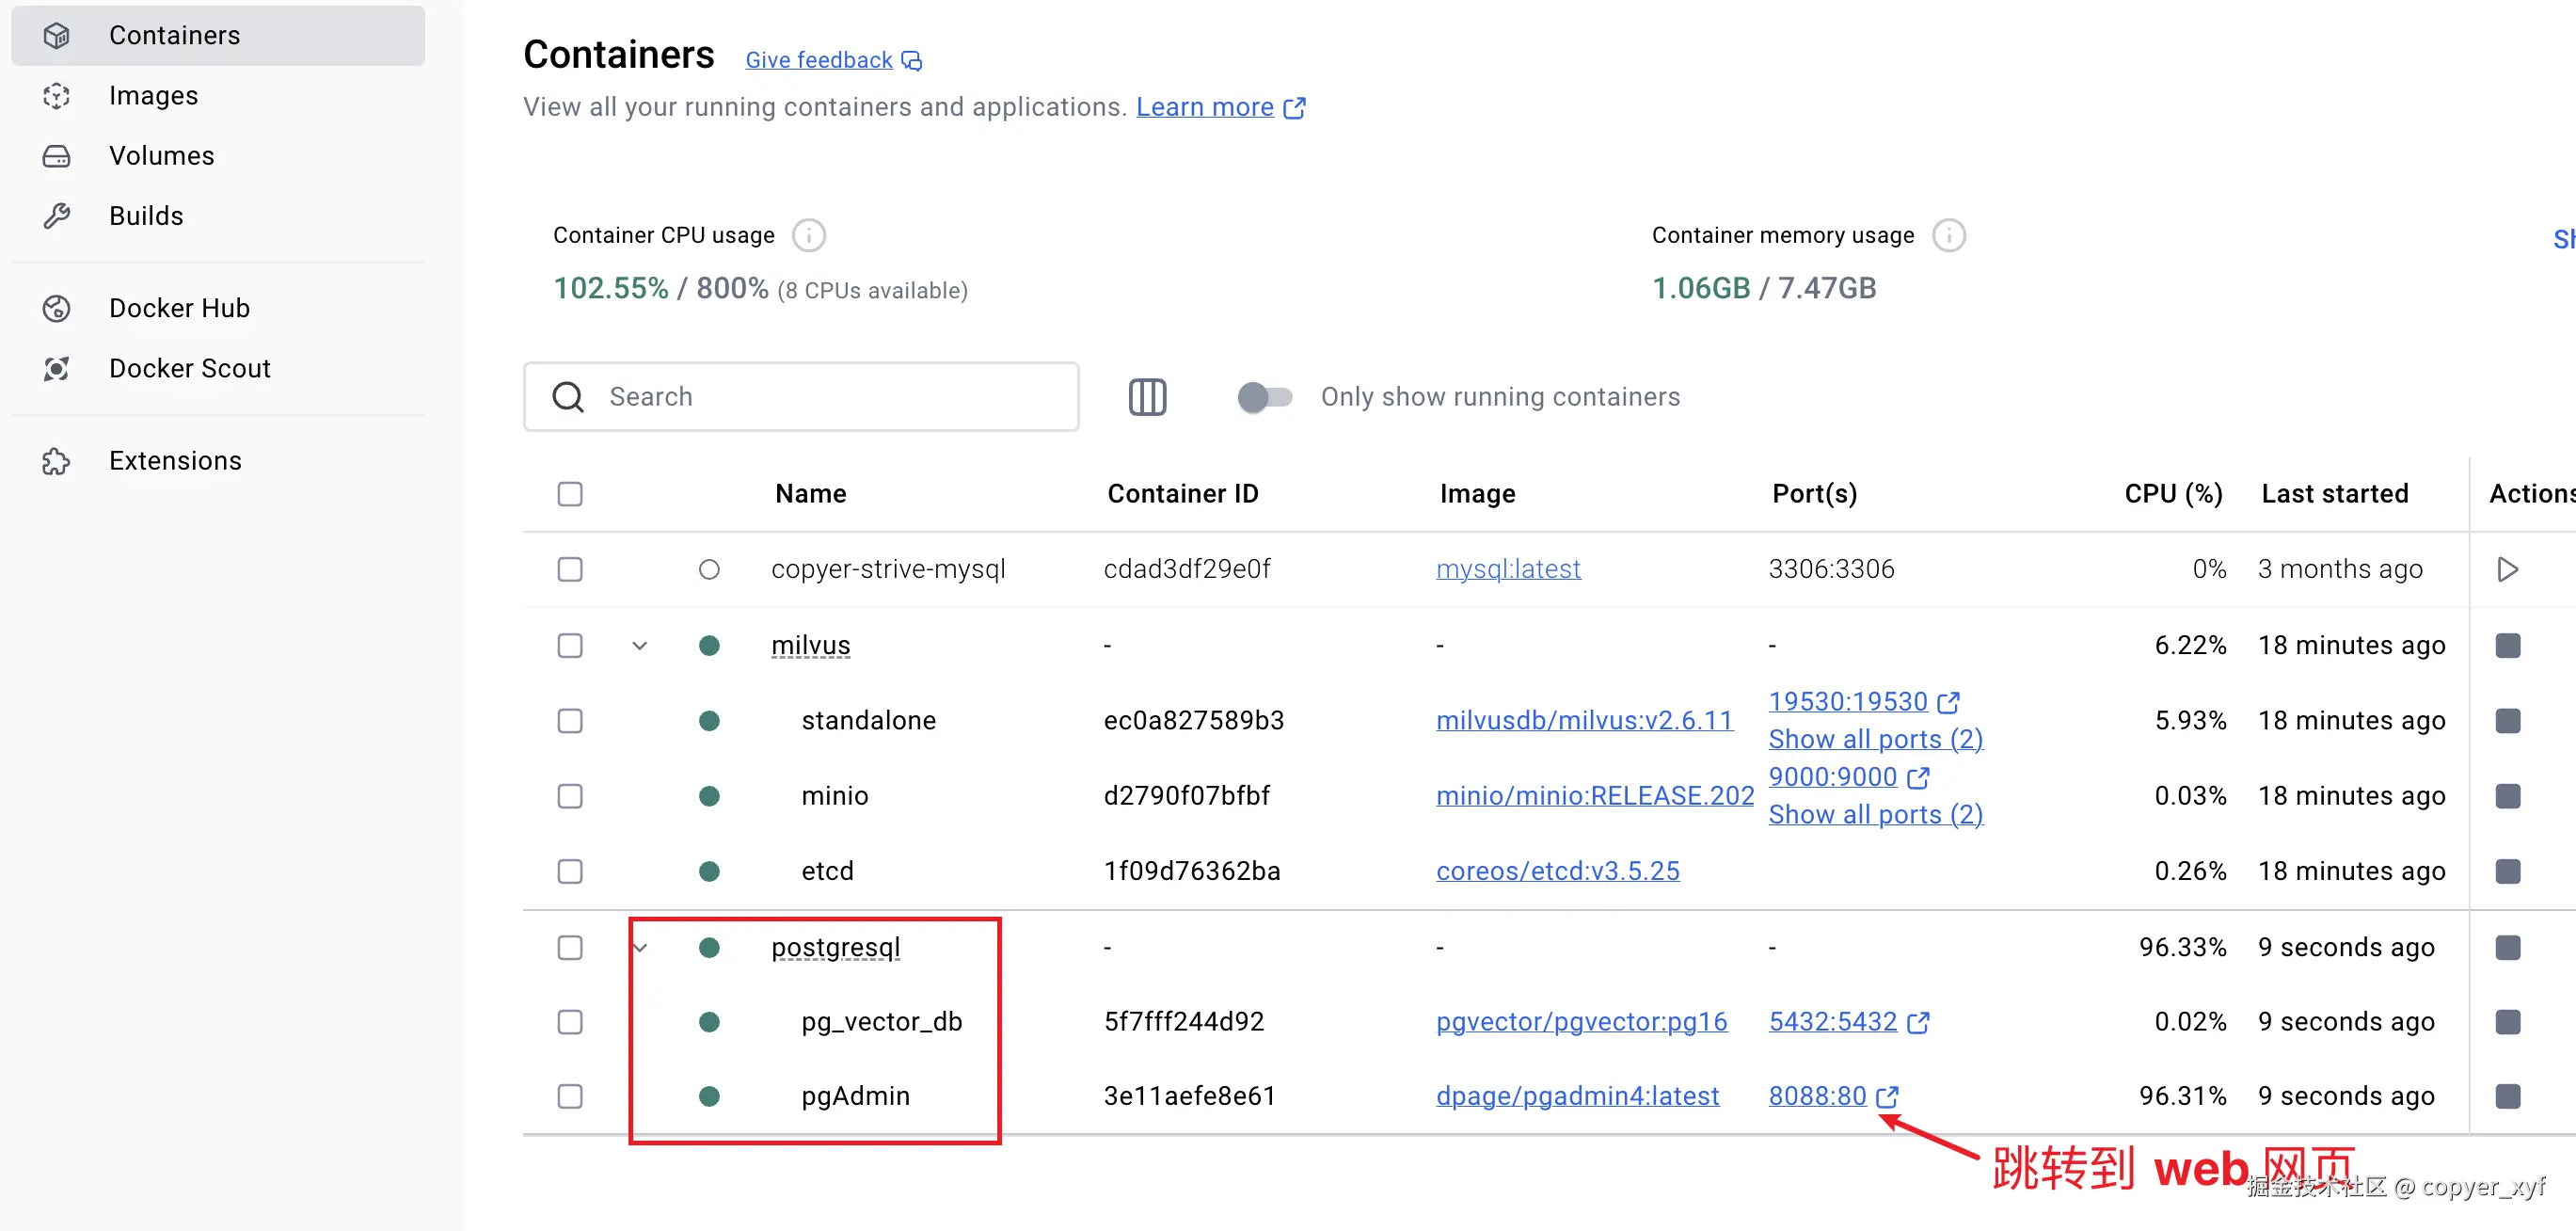This screenshot has height=1231, width=2576.
Task: Open the milvusdb/milvus:v2.6.11 image link
Action: 1584,720
